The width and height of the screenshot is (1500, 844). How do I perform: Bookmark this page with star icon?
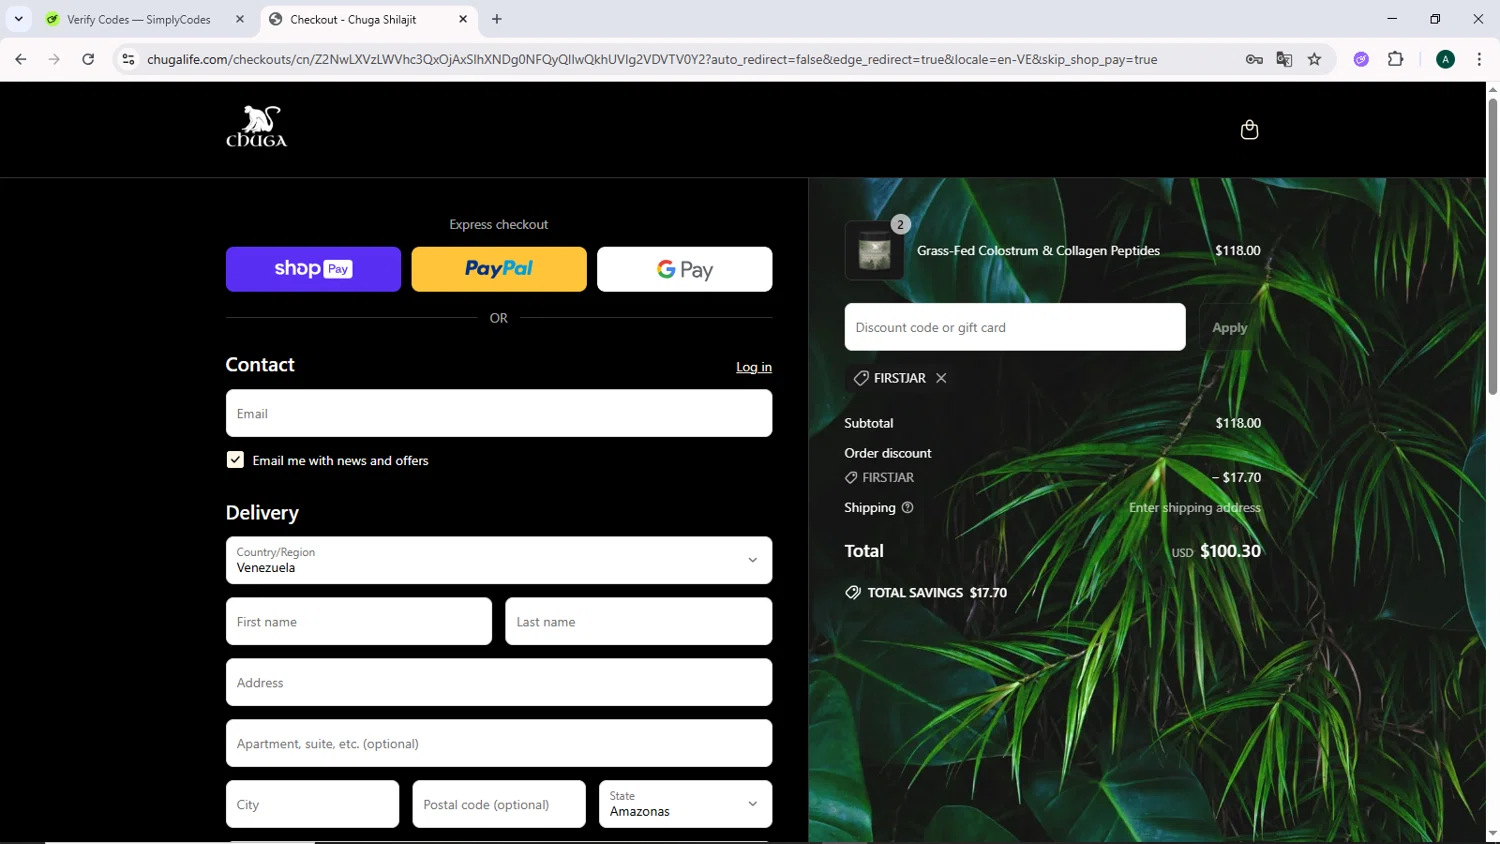[1314, 59]
